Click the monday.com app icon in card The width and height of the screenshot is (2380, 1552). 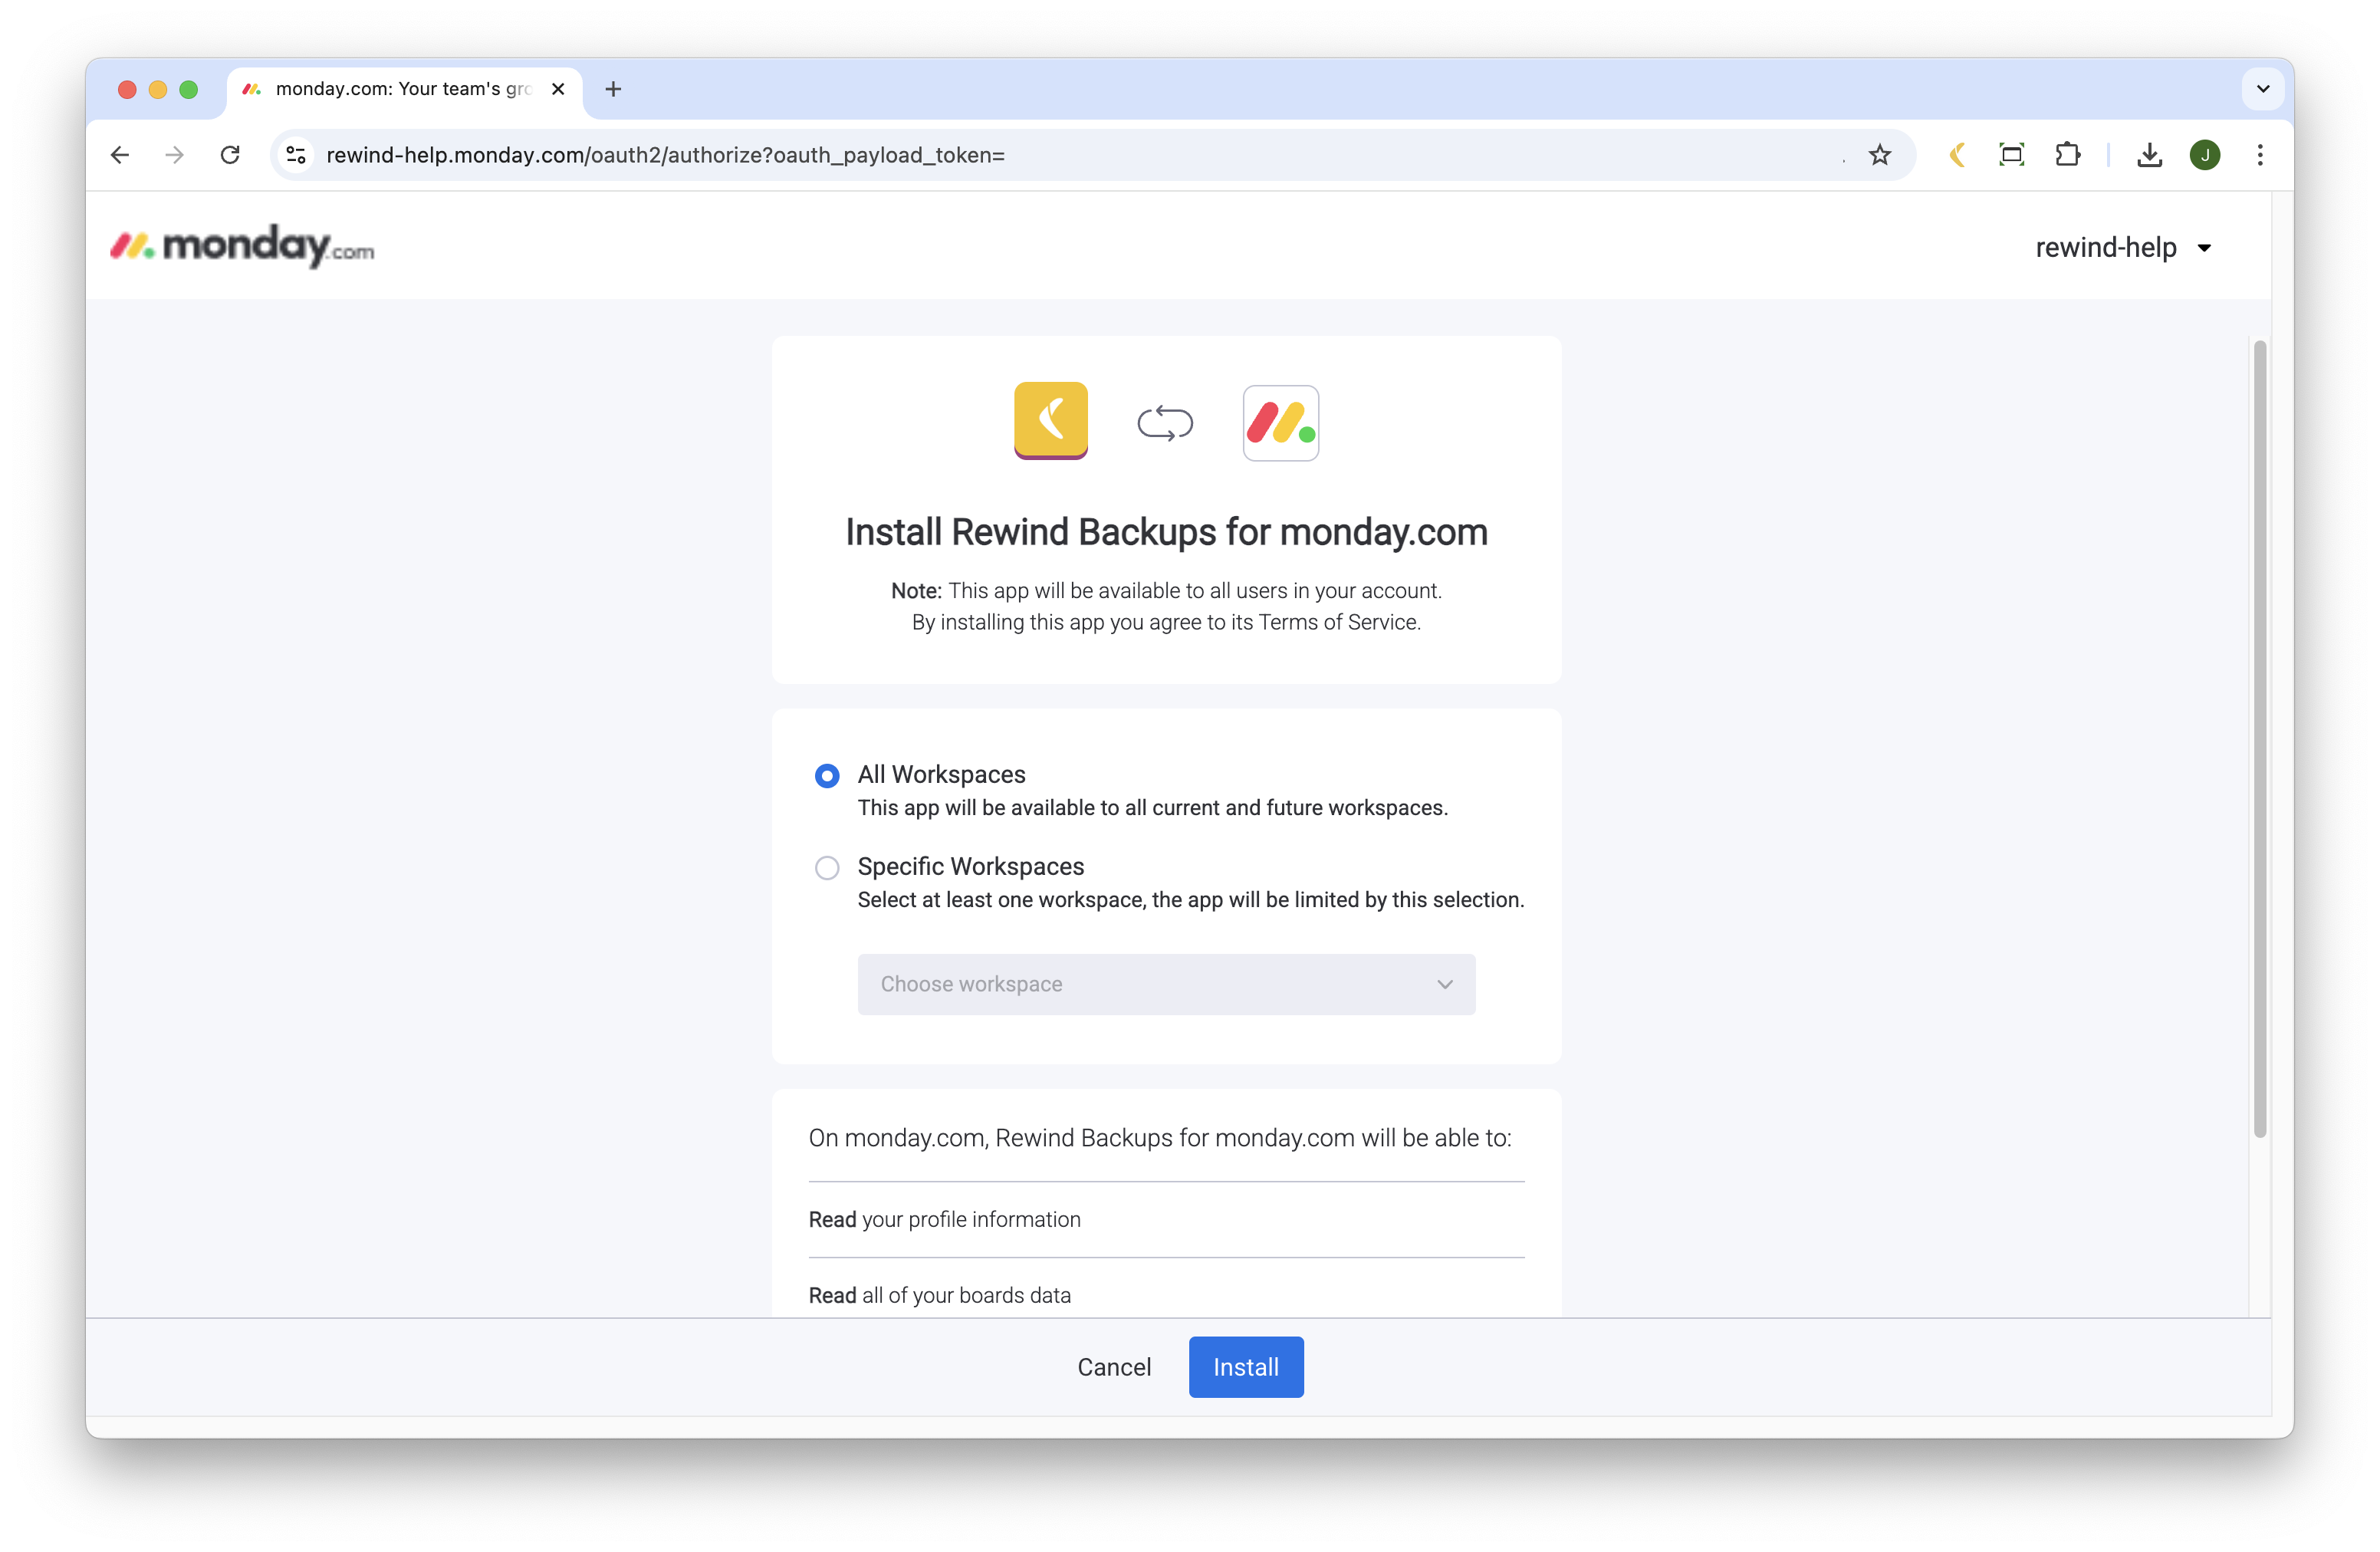coord(1280,423)
